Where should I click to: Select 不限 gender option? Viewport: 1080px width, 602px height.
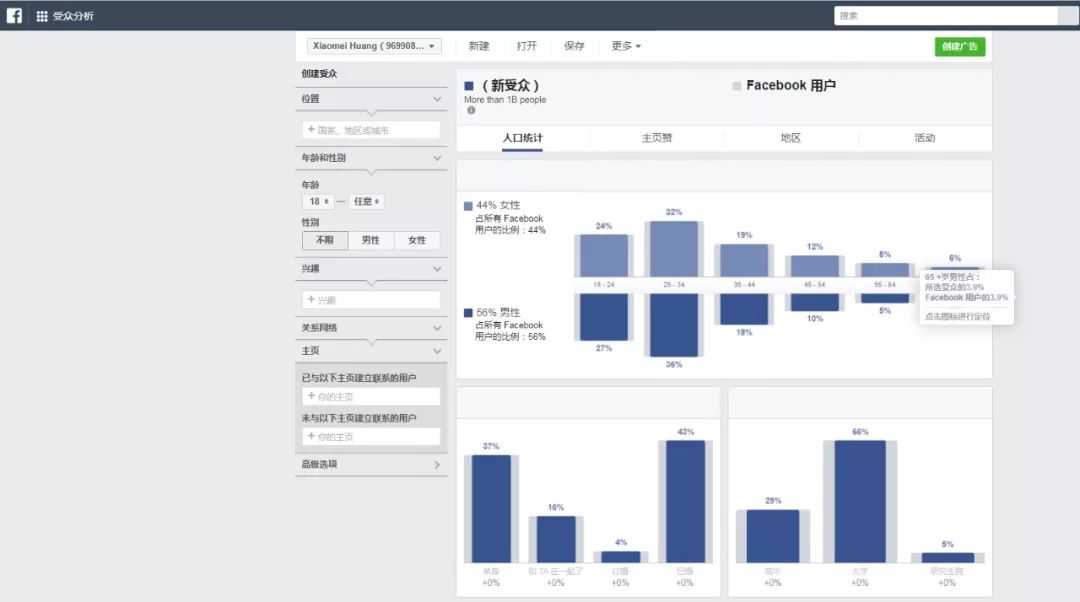pos(325,240)
